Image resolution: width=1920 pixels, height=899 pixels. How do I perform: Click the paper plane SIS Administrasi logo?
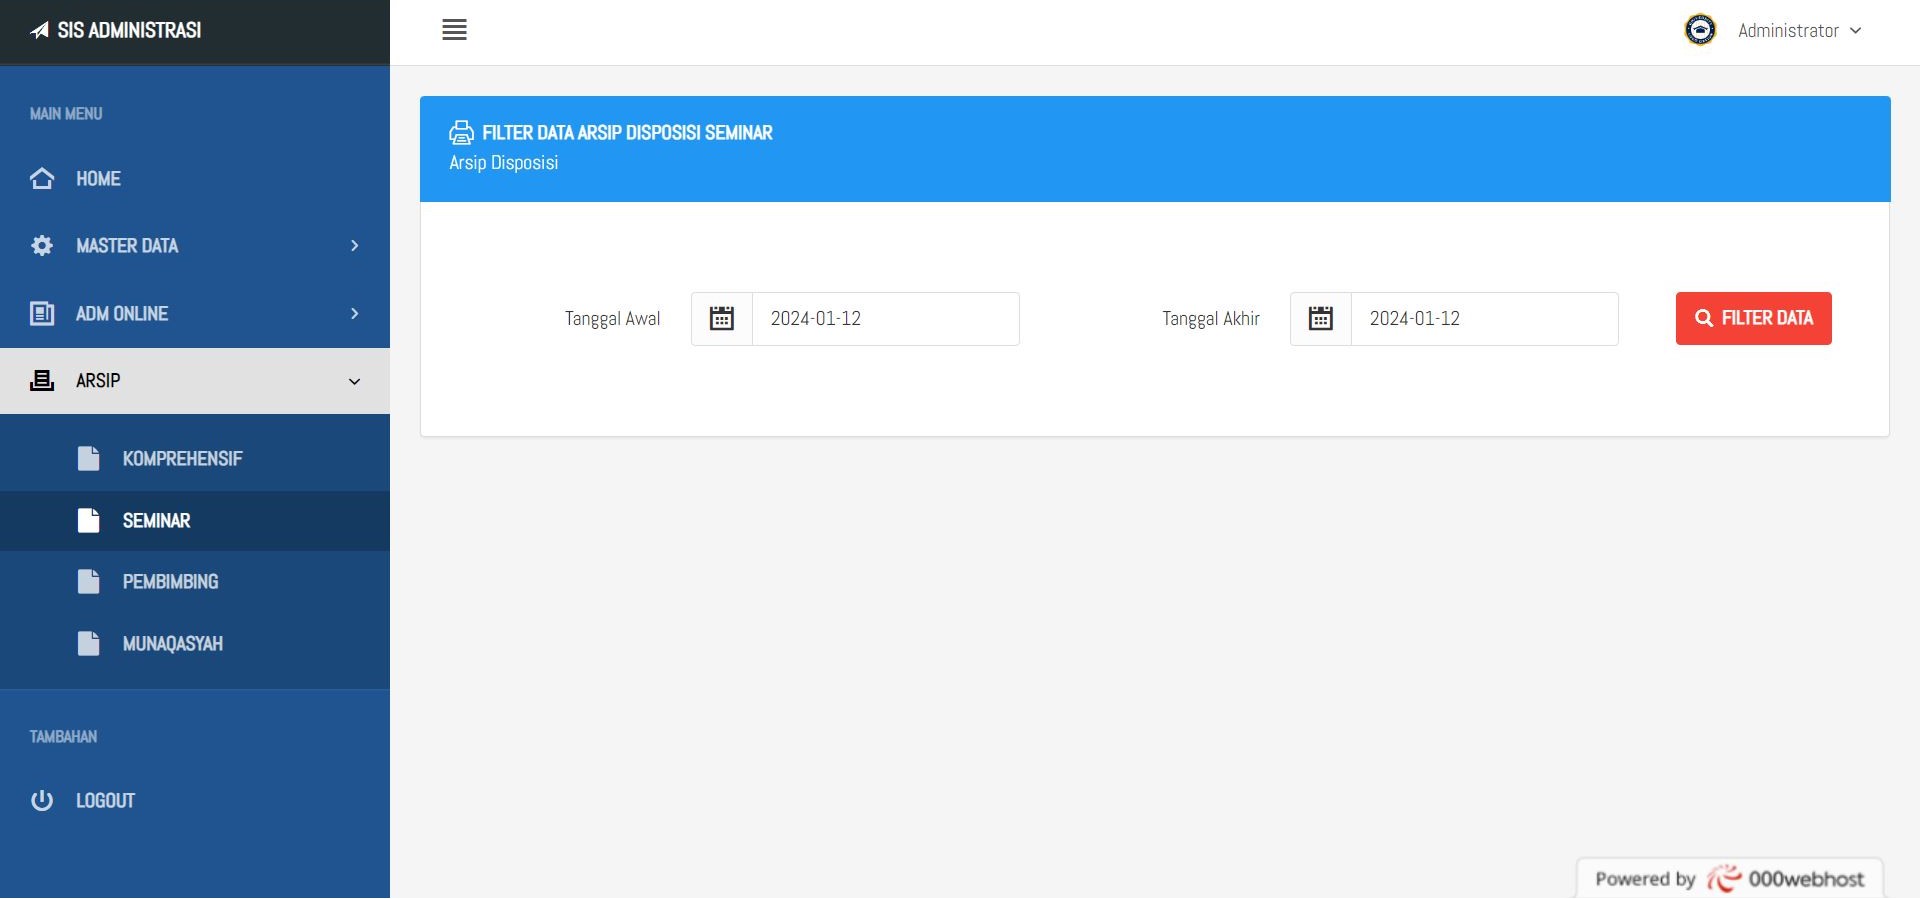click(40, 31)
